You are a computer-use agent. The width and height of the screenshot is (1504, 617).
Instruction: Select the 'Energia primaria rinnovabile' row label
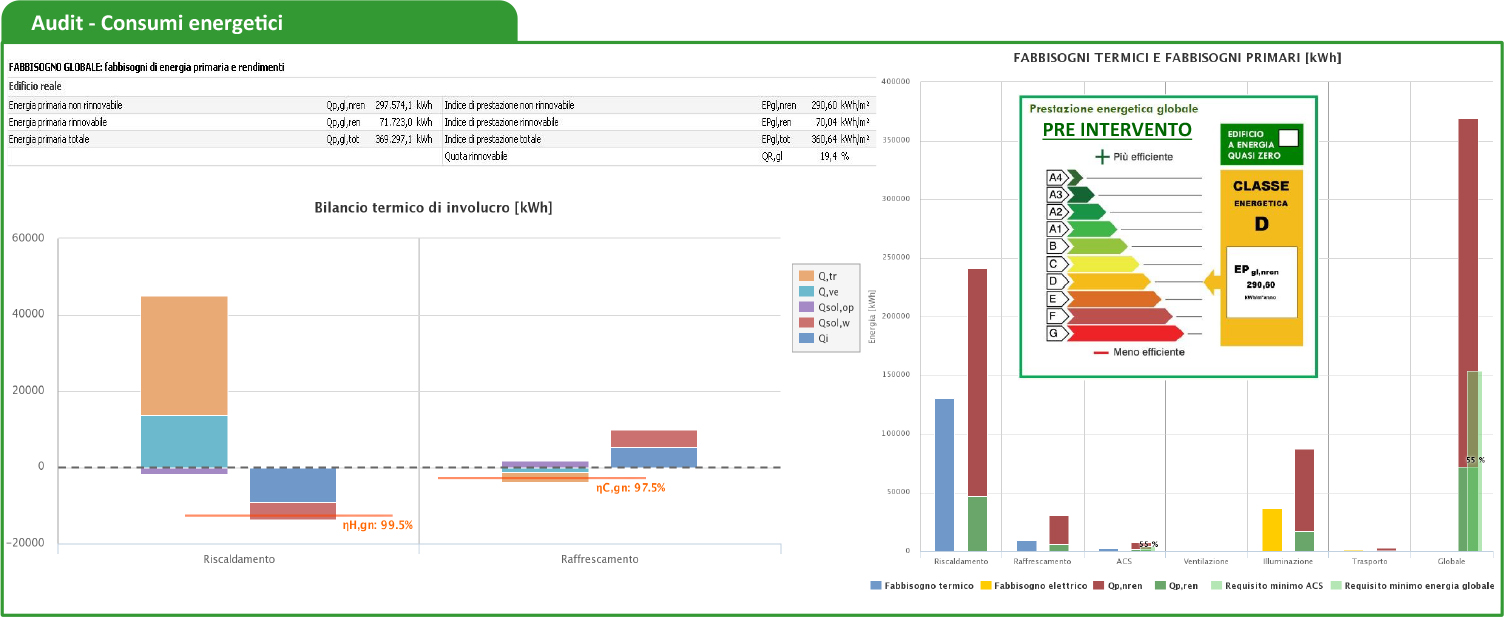[x=58, y=122]
